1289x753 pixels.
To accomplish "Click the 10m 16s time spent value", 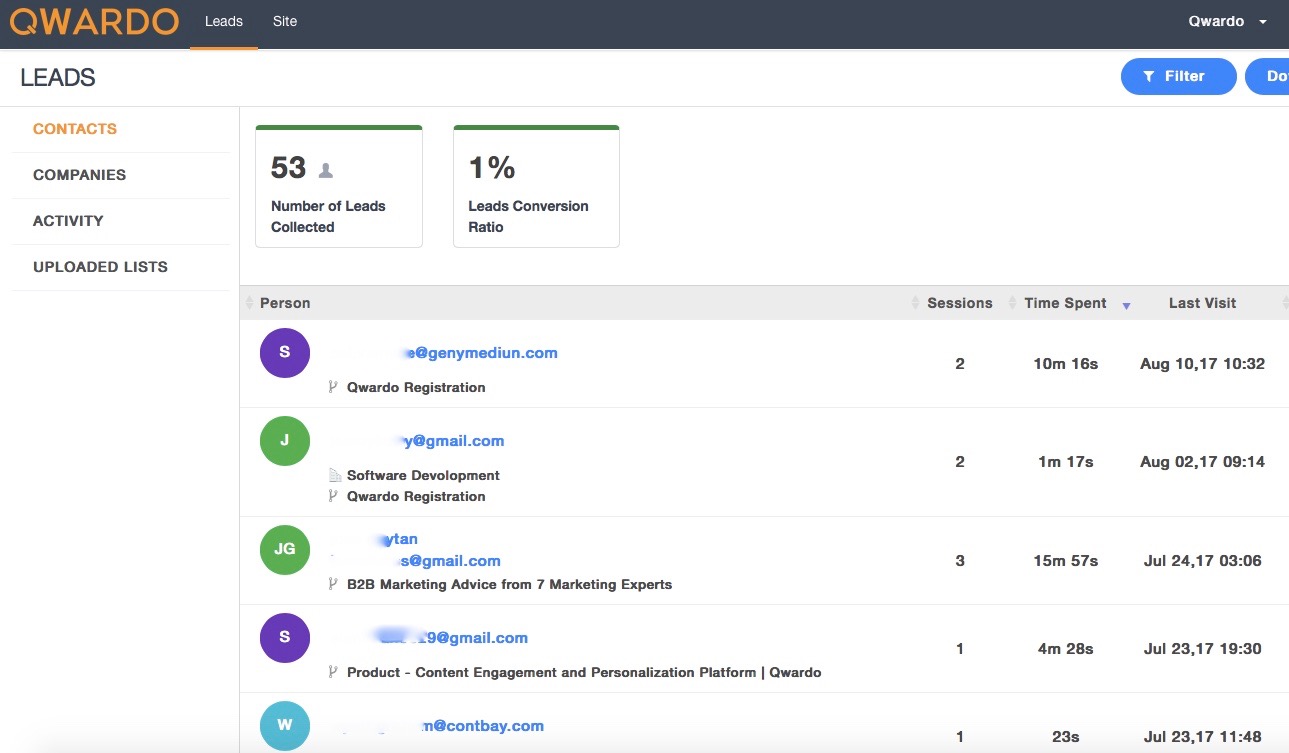I will [x=1065, y=364].
